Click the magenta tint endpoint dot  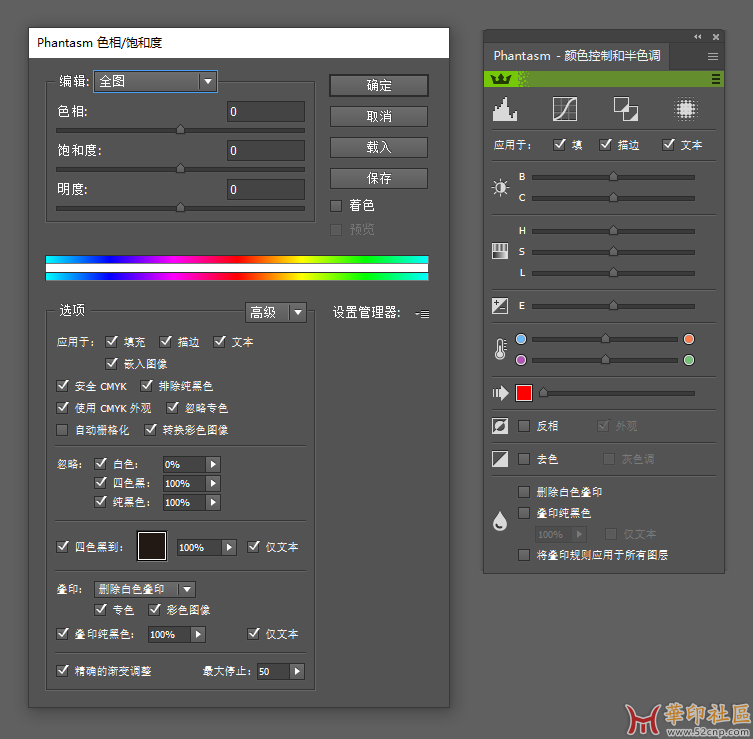521,360
